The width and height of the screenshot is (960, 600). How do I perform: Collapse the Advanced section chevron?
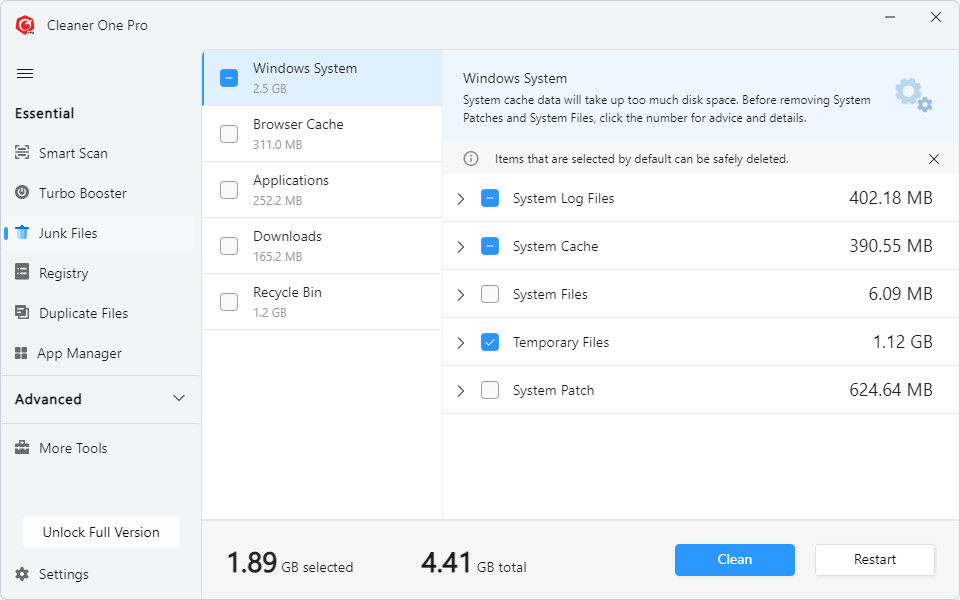click(x=179, y=399)
